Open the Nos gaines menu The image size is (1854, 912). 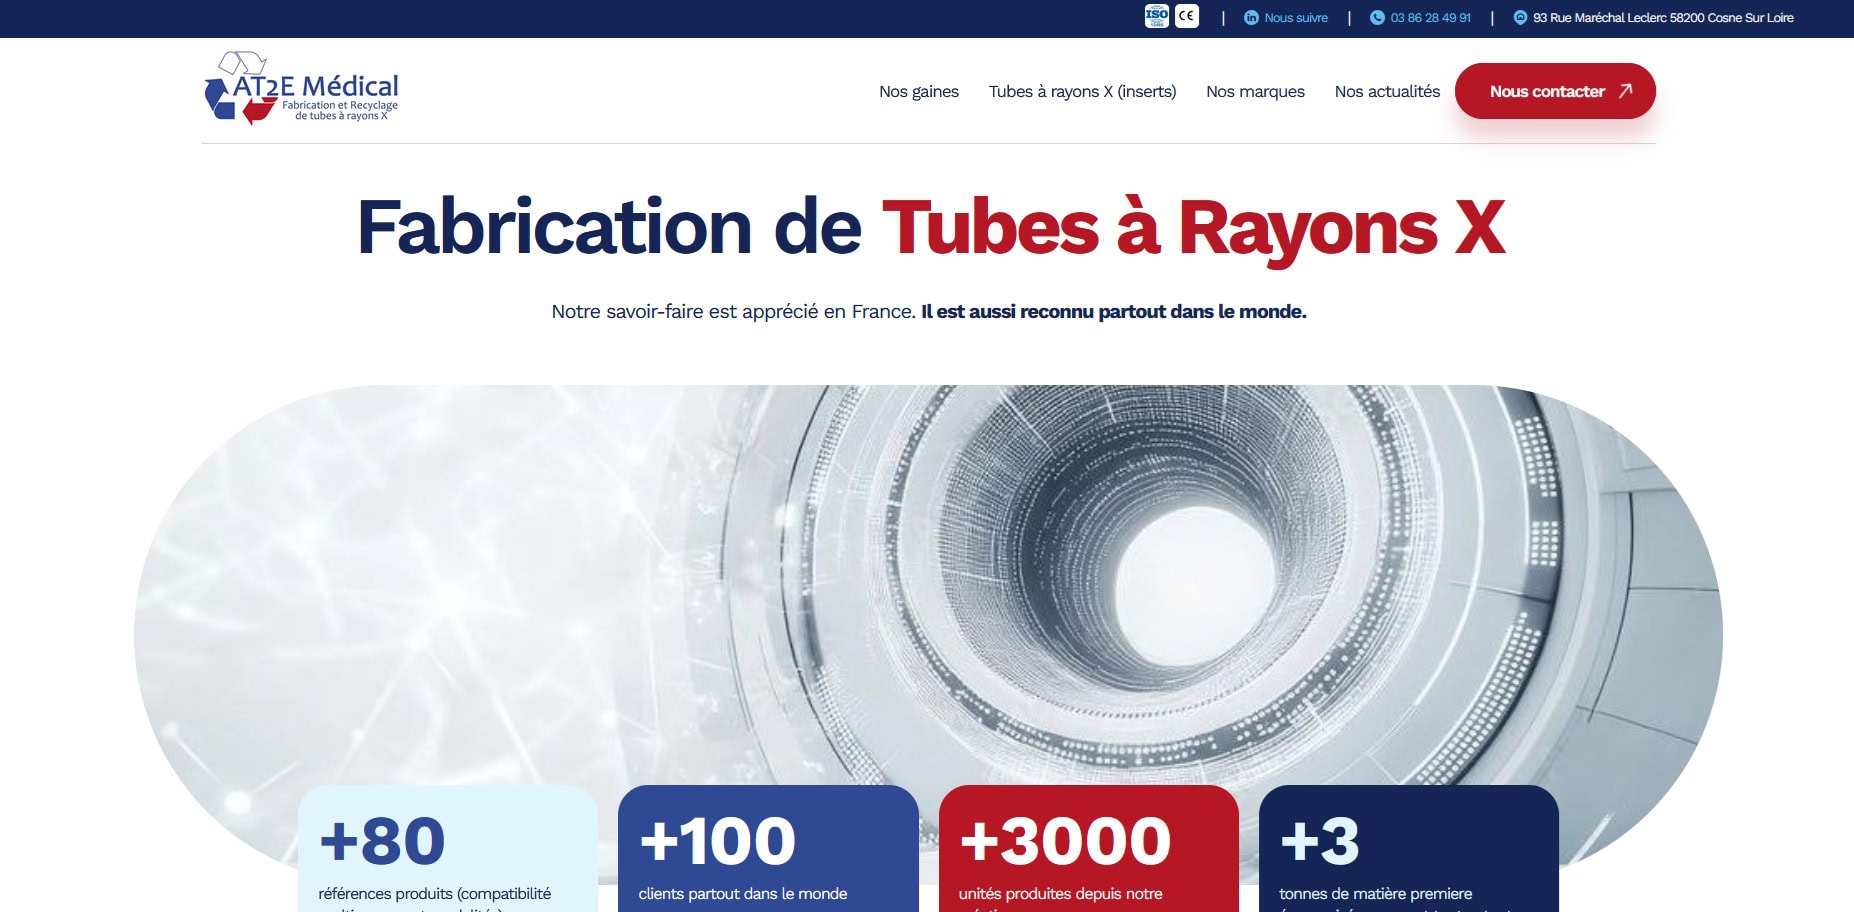point(918,92)
